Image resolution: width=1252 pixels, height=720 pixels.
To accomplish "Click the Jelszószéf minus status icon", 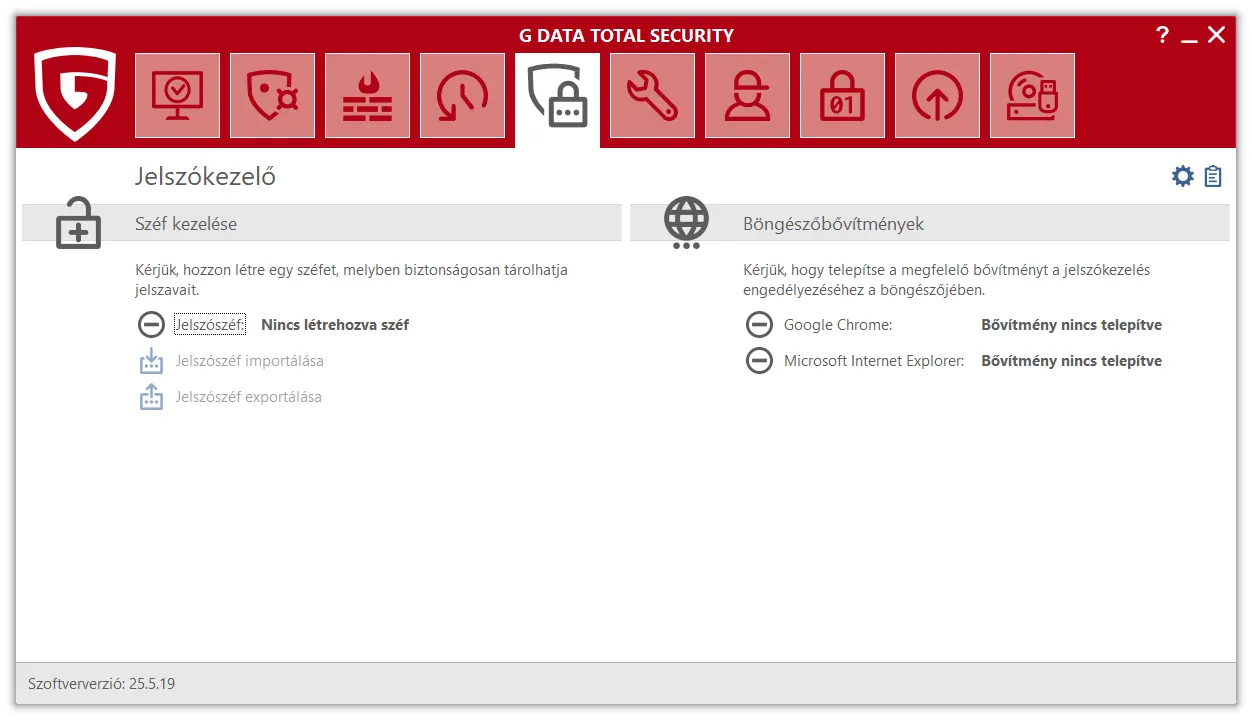I will pos(151,325).
